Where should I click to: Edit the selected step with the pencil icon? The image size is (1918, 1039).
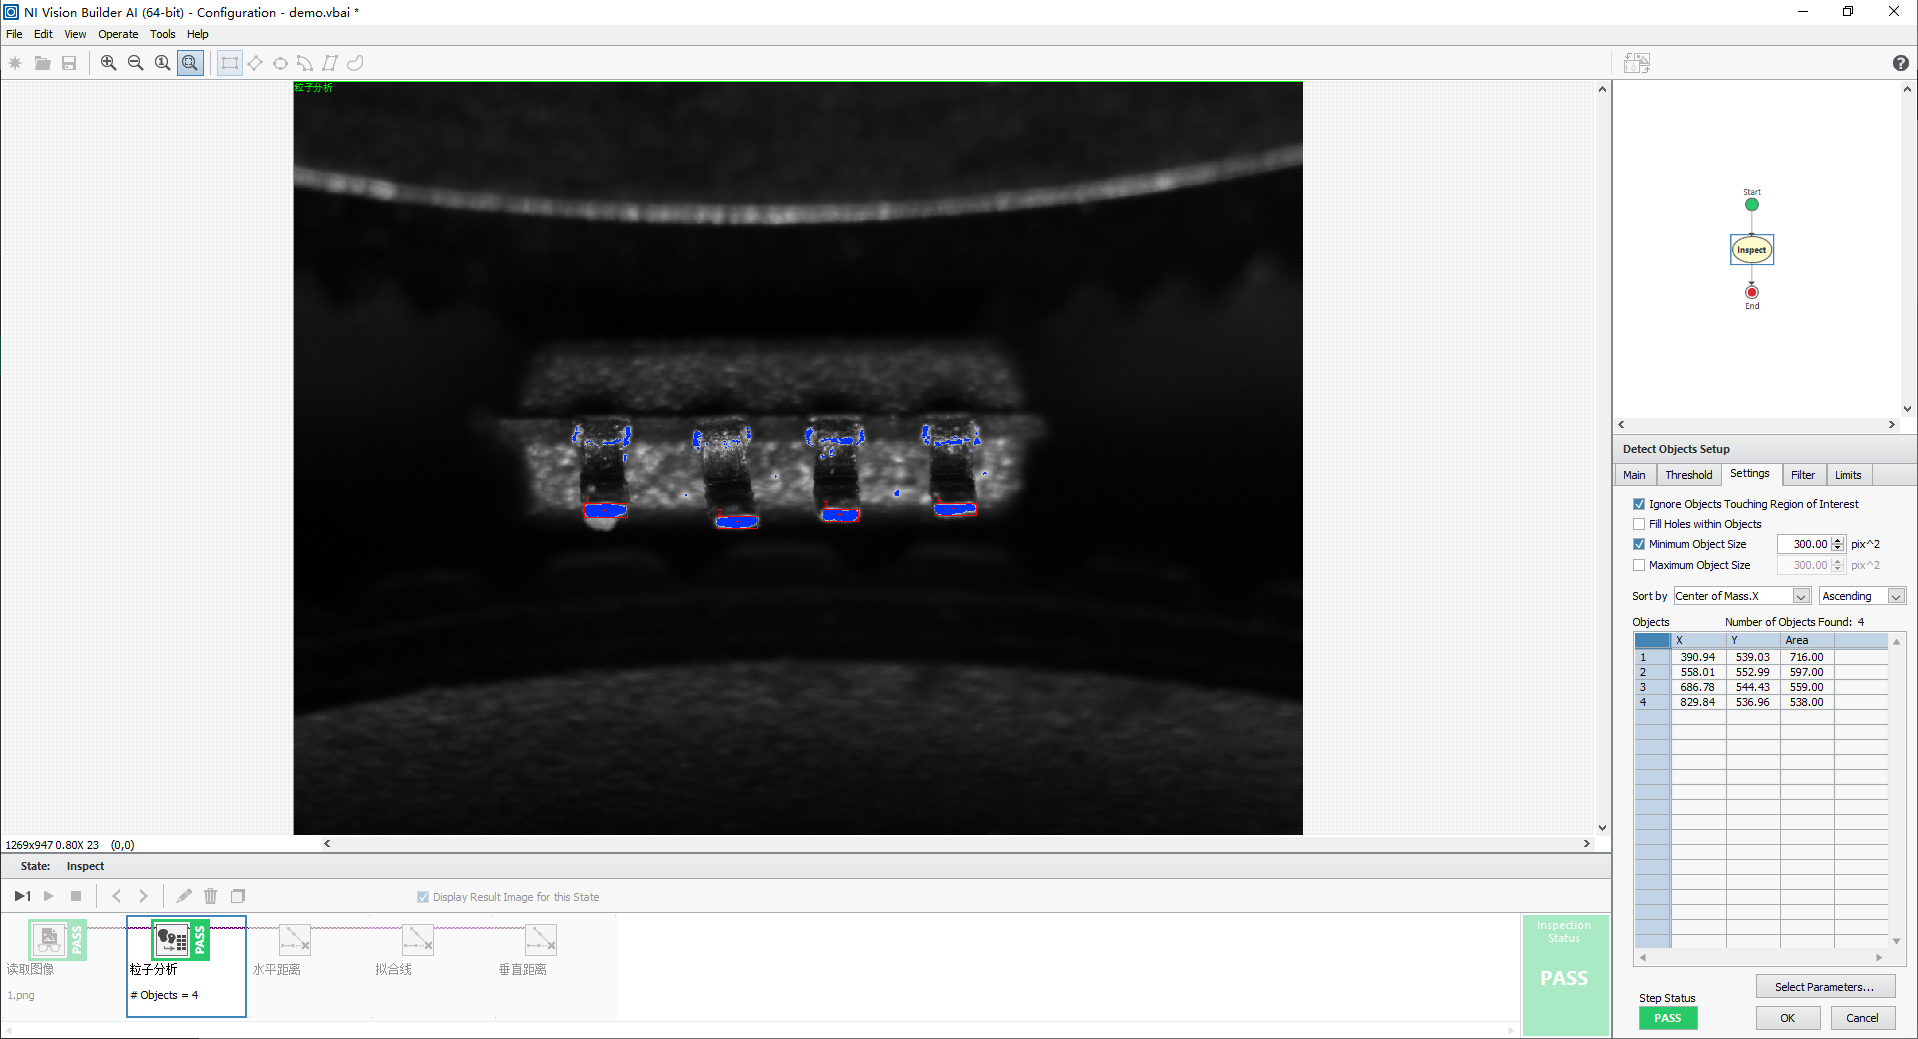[184, 896]
